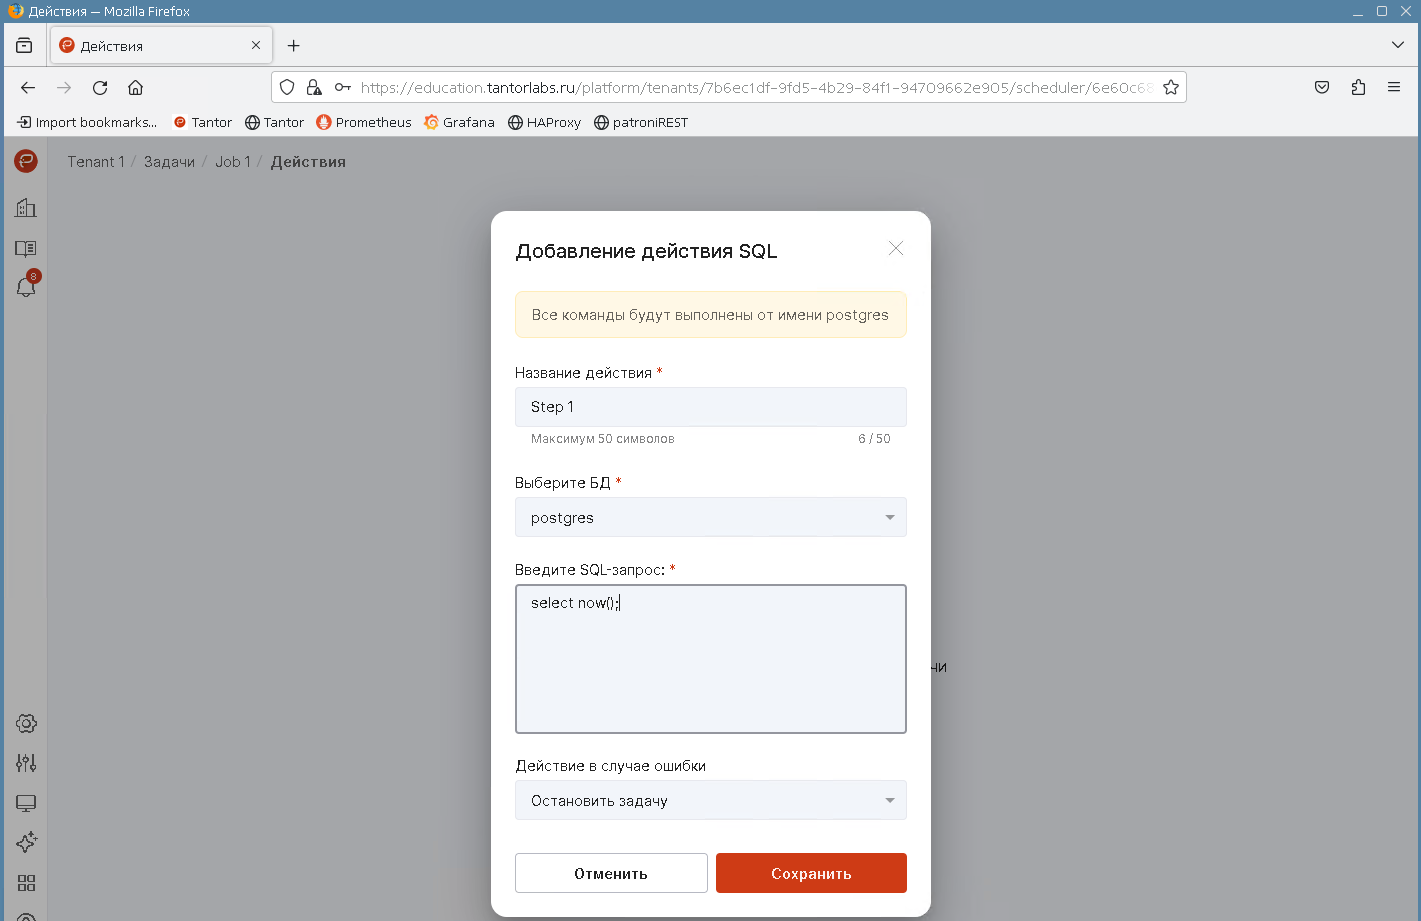The height and width of the screenshot is (921, 1421).
Task: Click the sliders configuration icon in sidebar
Action: click(26, 763)
